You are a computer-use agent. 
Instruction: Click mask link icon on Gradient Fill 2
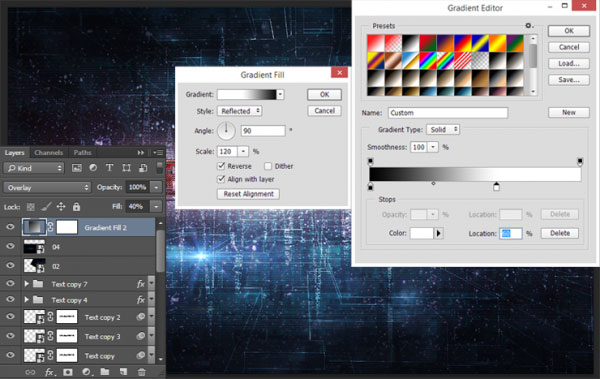coord(51,227)
